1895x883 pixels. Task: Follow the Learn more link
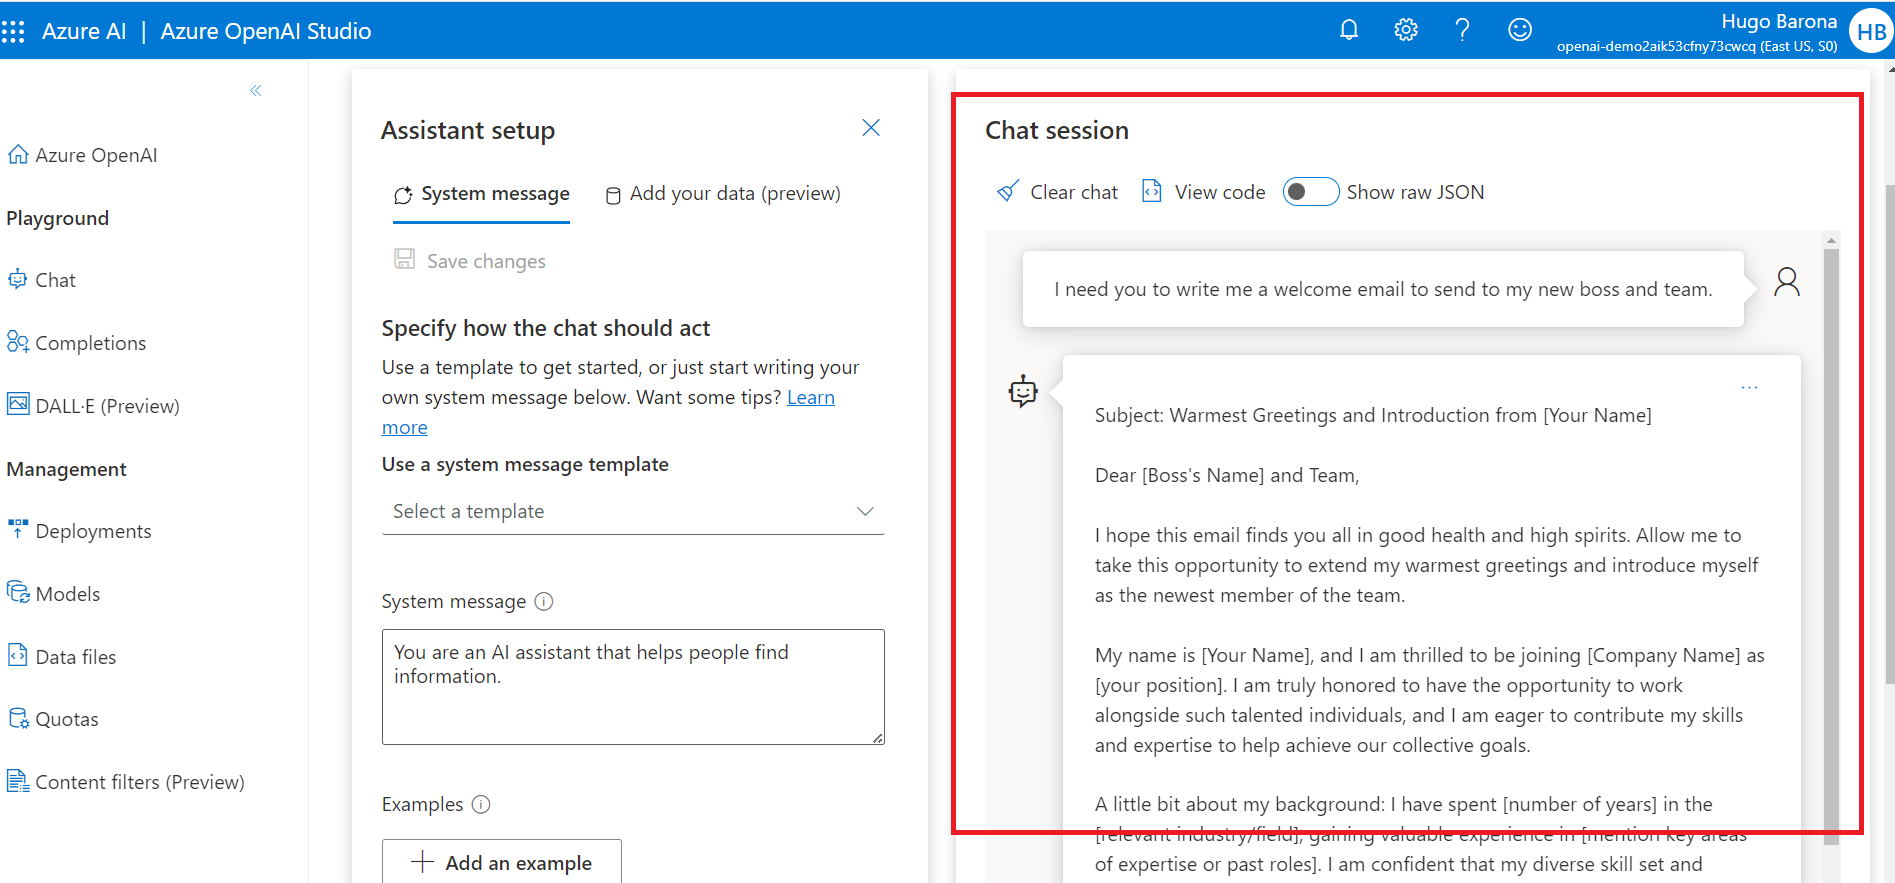pos(810,398)
